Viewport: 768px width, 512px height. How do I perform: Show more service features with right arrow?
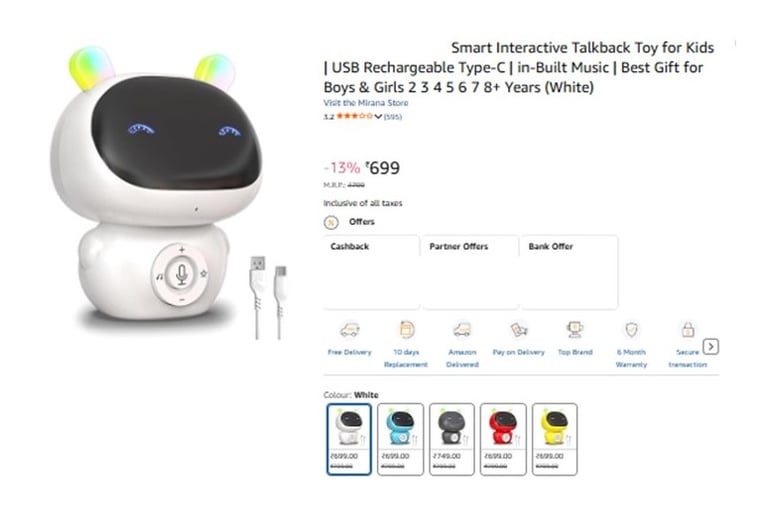tap(711, 347)
